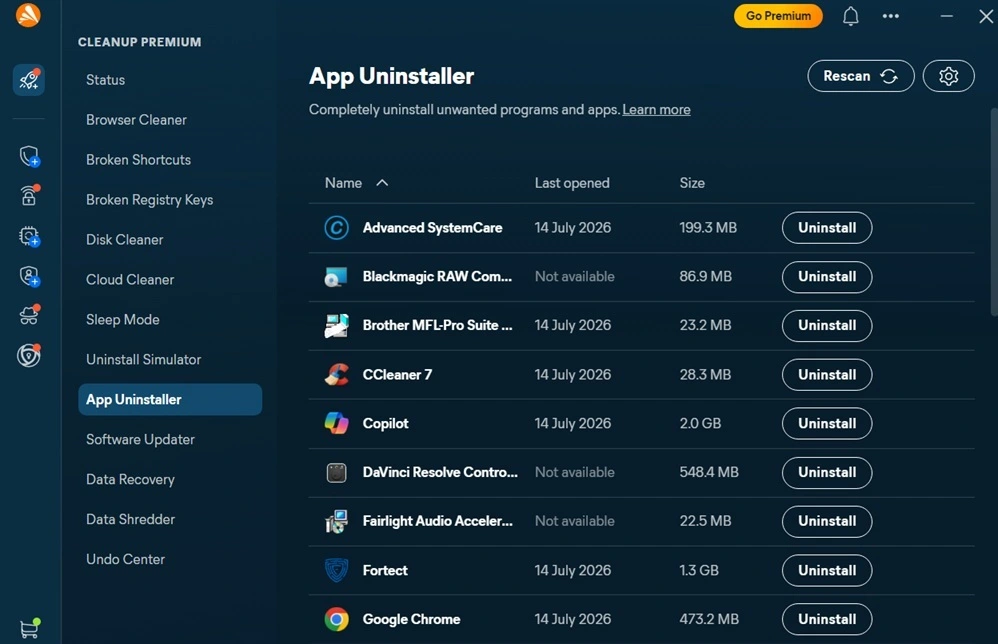The image size is (998, 644).
Task: Uninstall Brother MFL-Pro Suite
Action: (827, 326)
